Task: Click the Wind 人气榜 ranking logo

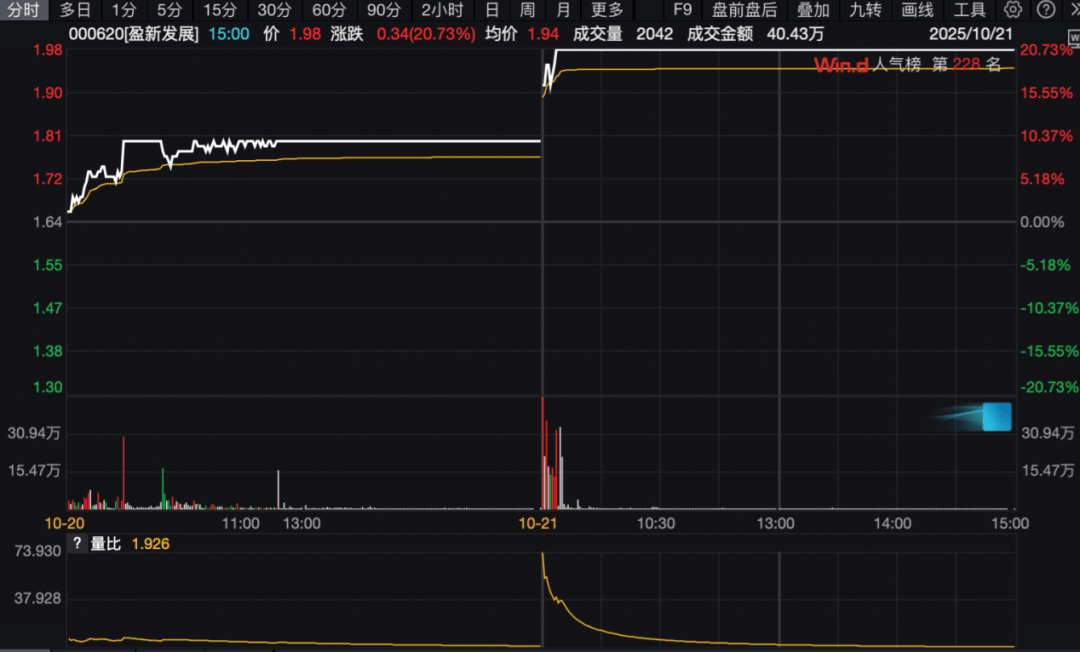Action: pyautogui.click(x=842, y=65)
